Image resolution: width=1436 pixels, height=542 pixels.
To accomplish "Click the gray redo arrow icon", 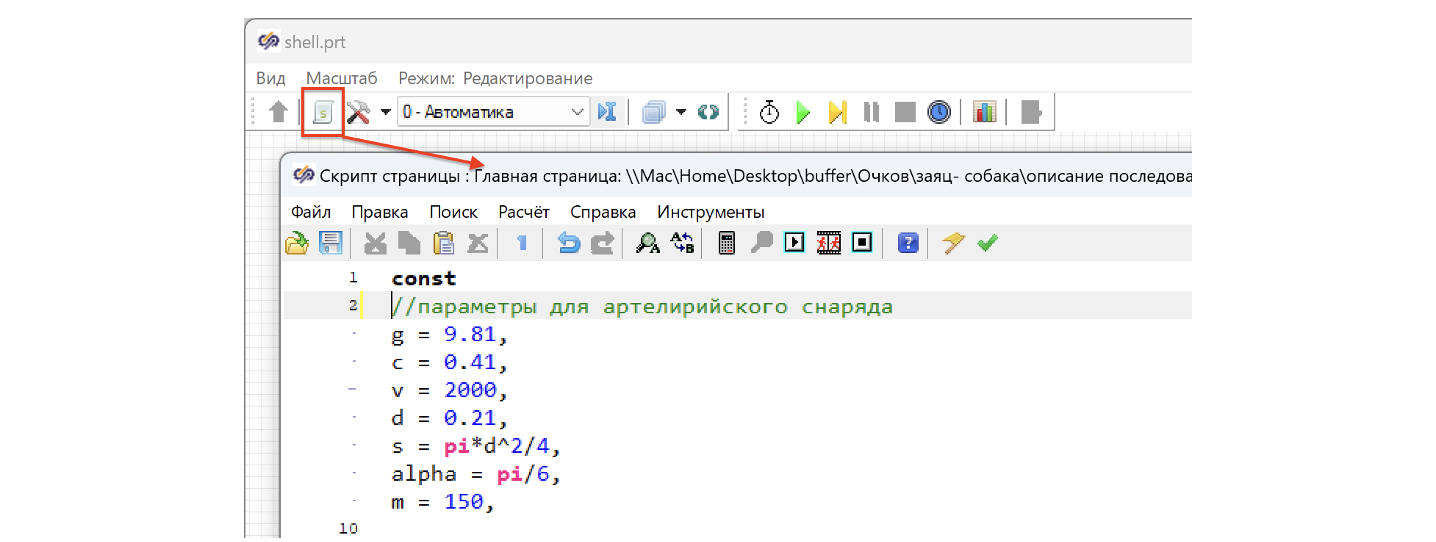I will (x=602, y=243).
